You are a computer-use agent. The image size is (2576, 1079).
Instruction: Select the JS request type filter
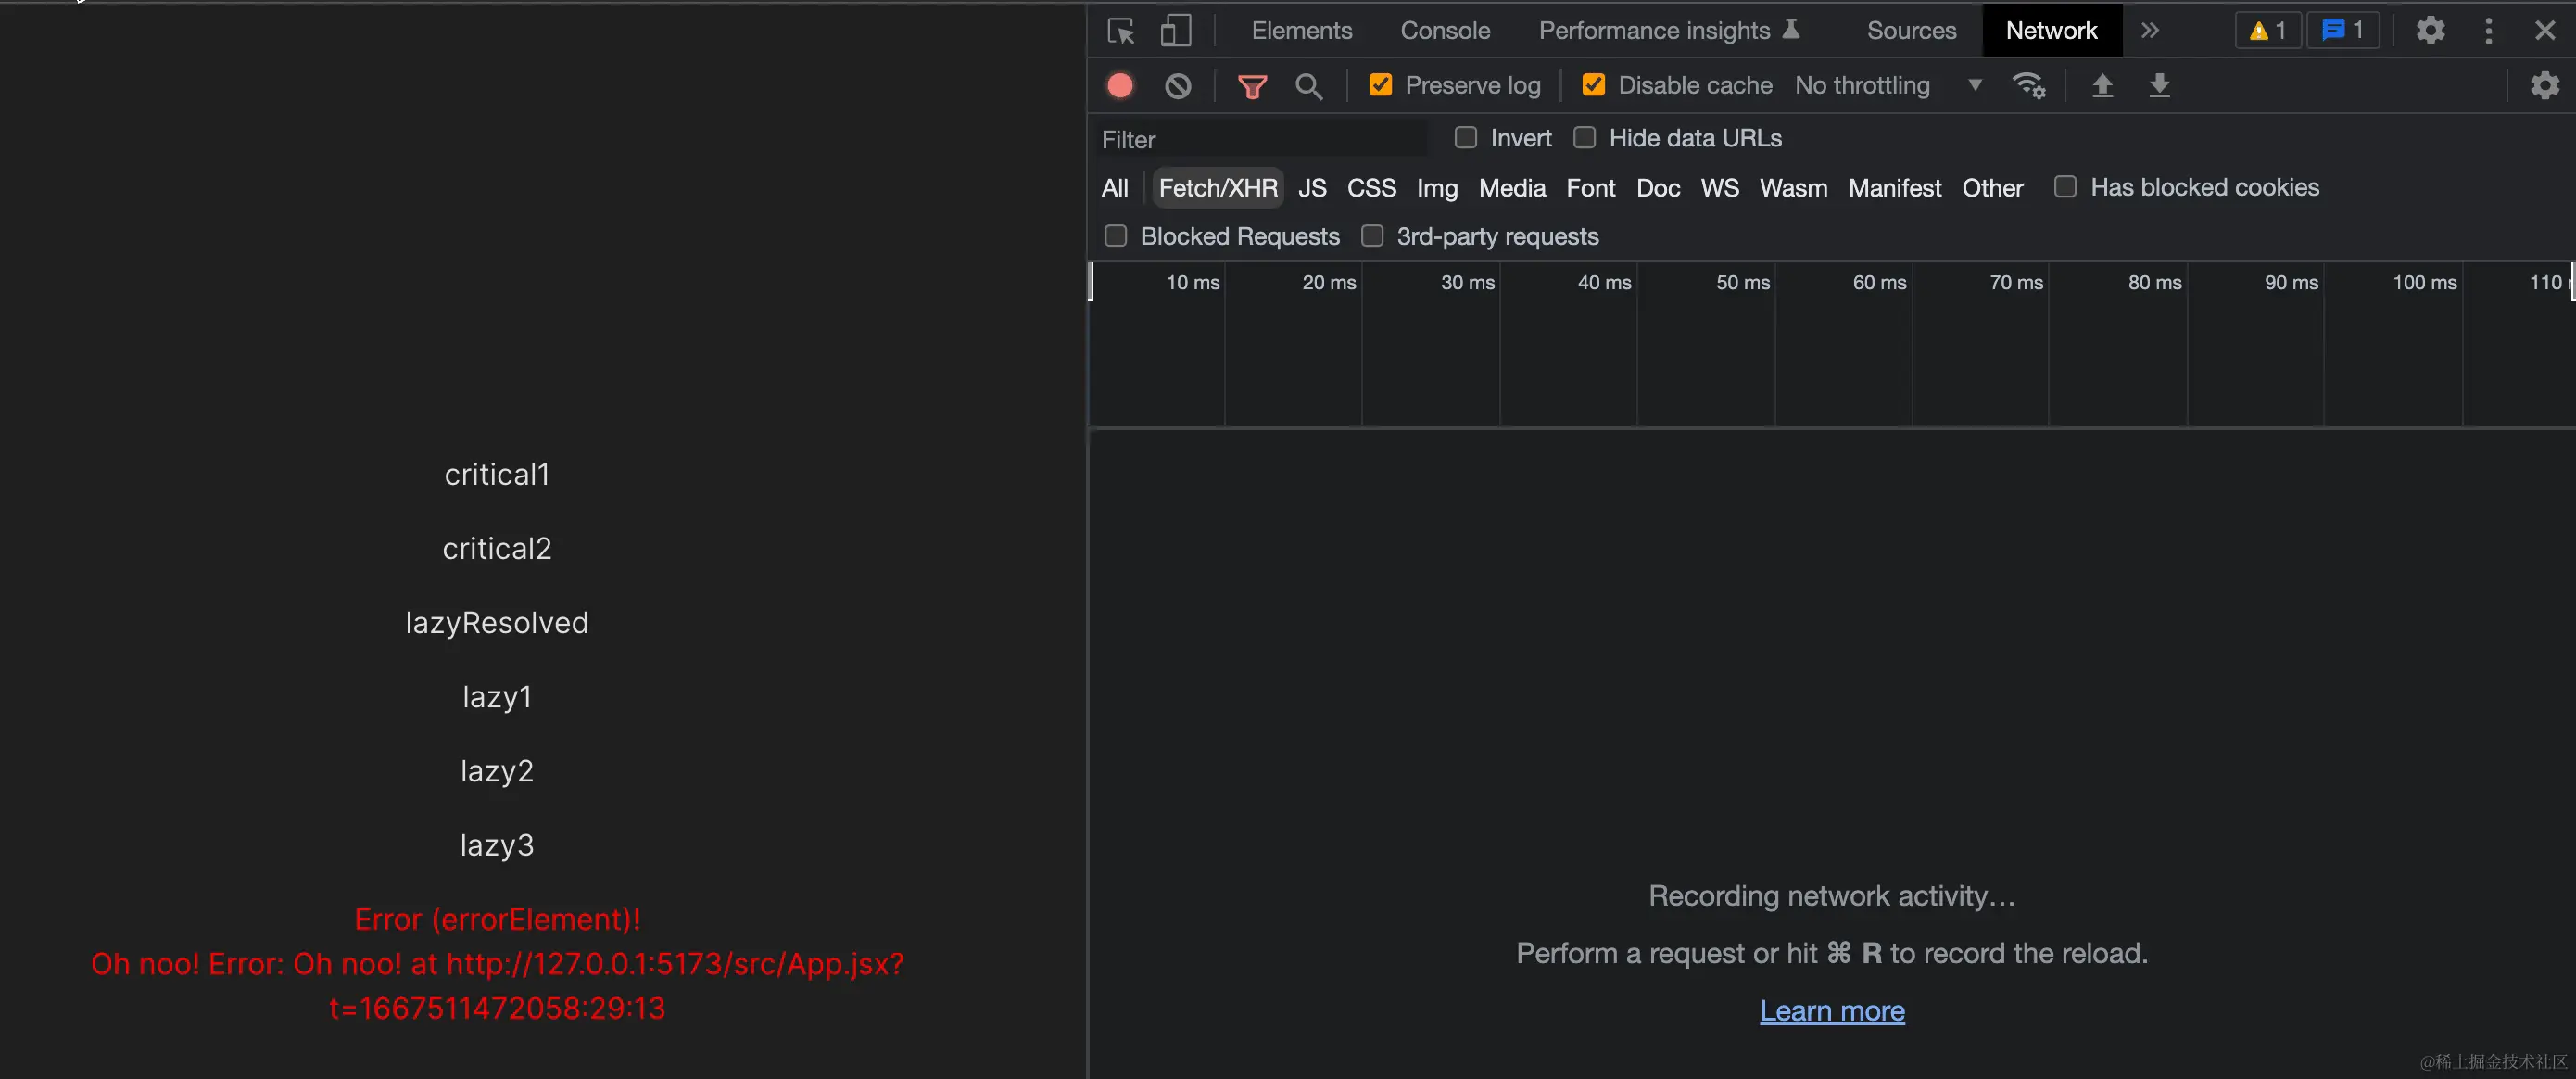[1311, 188]
